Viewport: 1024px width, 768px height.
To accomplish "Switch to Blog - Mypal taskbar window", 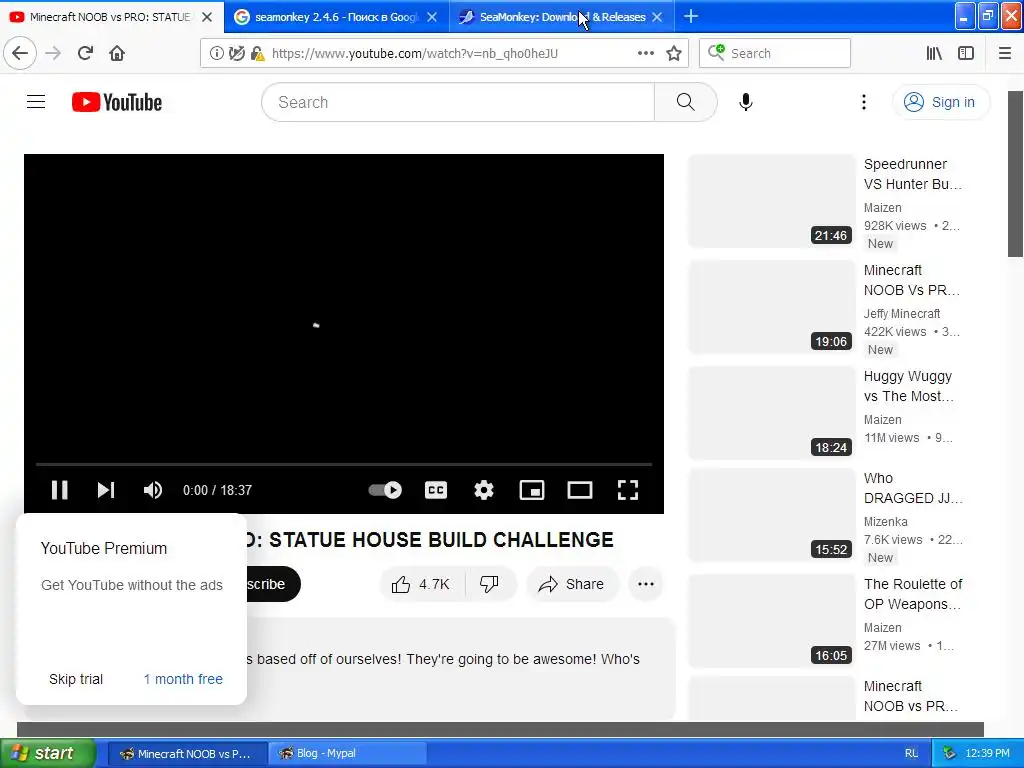I will 346,753.
